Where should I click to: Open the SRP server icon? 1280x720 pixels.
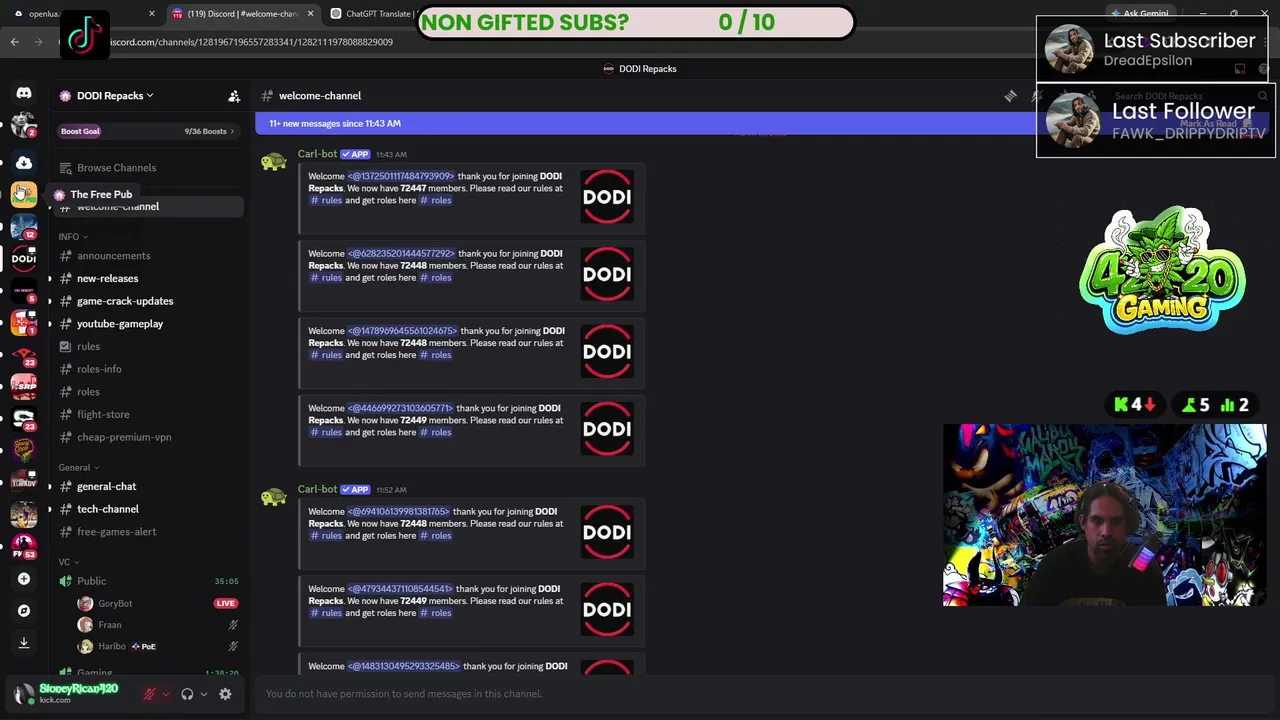click(x=24, y=386)
